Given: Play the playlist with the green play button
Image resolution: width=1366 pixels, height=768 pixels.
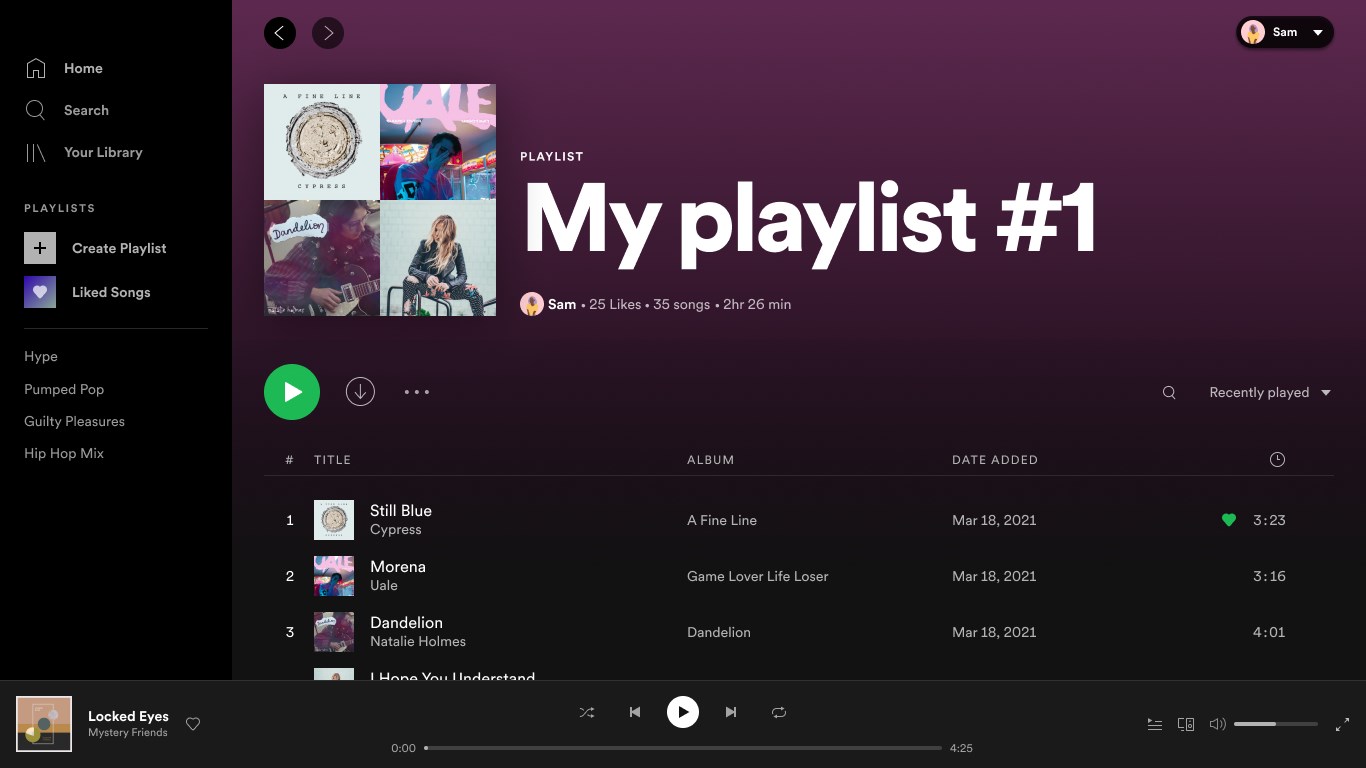Looking at the screenshot, I should click(x=291, y=391).
